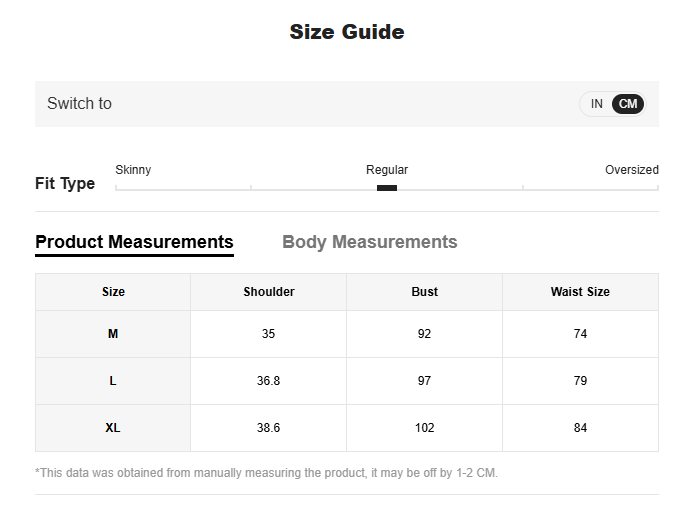This screenshot has height=508, width=679.
Task: Click the Switch to label
Action: 79,104
